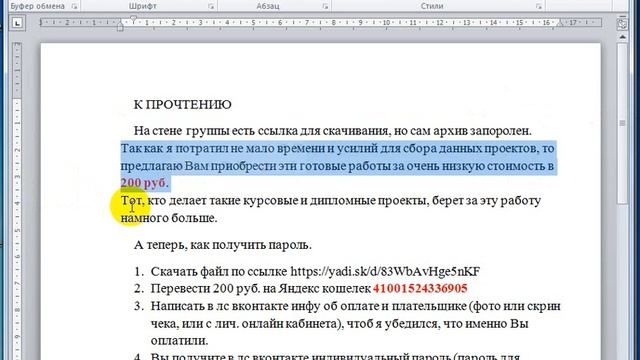
Task: Click the line starting 'предлагаю Вам приобрести'
Action: (337, 166)
